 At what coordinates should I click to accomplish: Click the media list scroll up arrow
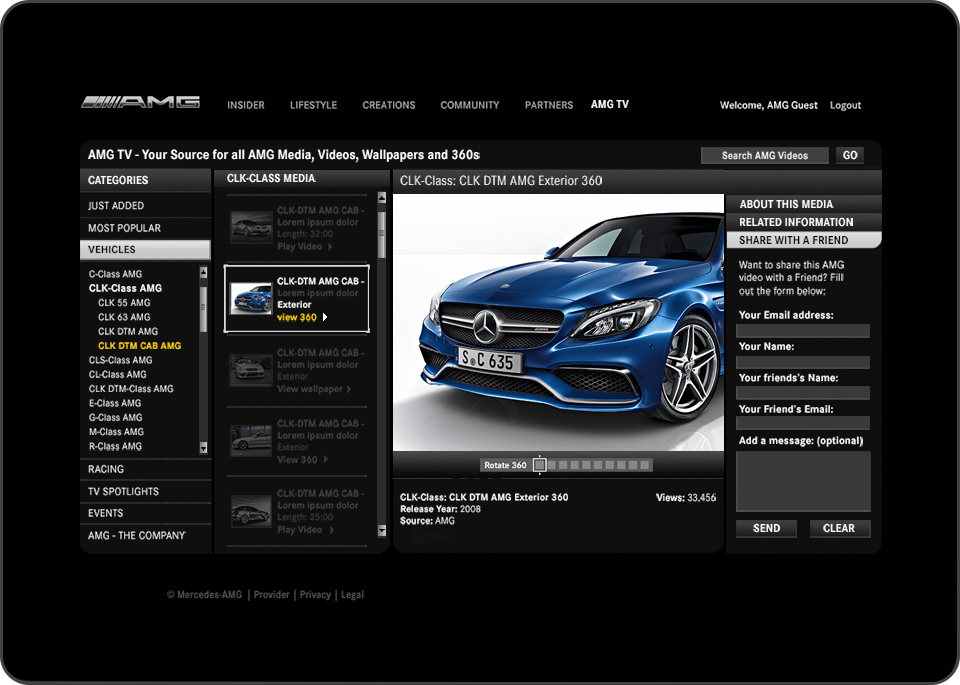pos(382,197)
